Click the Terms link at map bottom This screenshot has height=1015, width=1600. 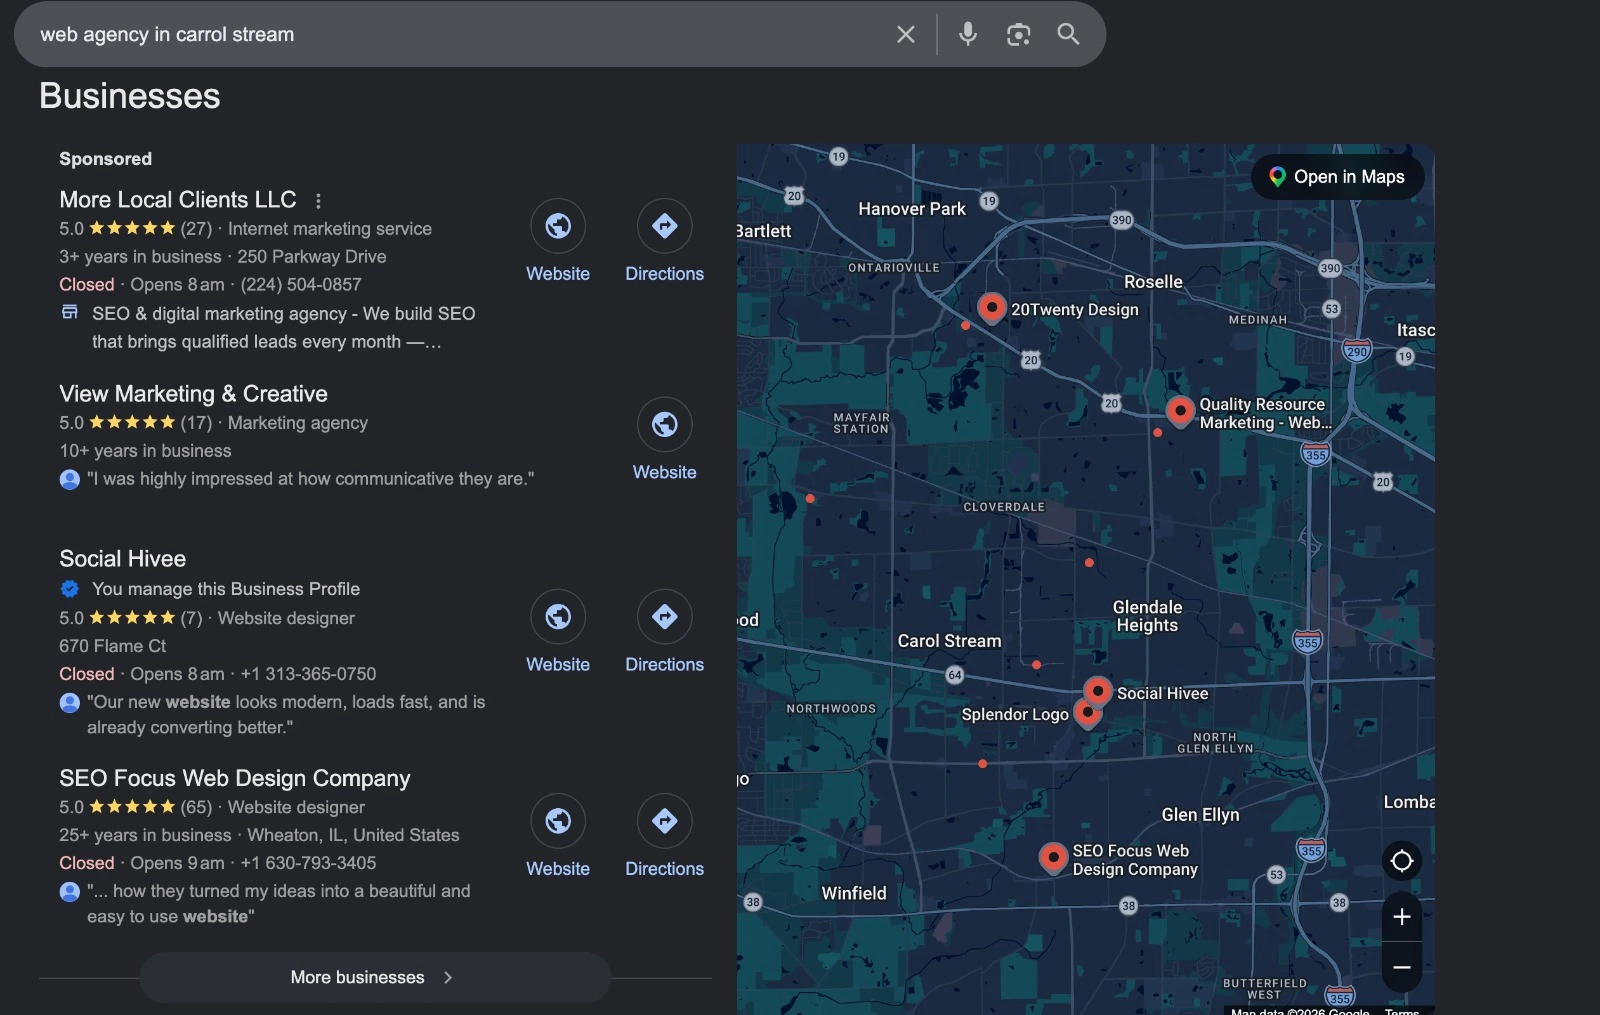pyautogui.click(x=1402, y=1011)
